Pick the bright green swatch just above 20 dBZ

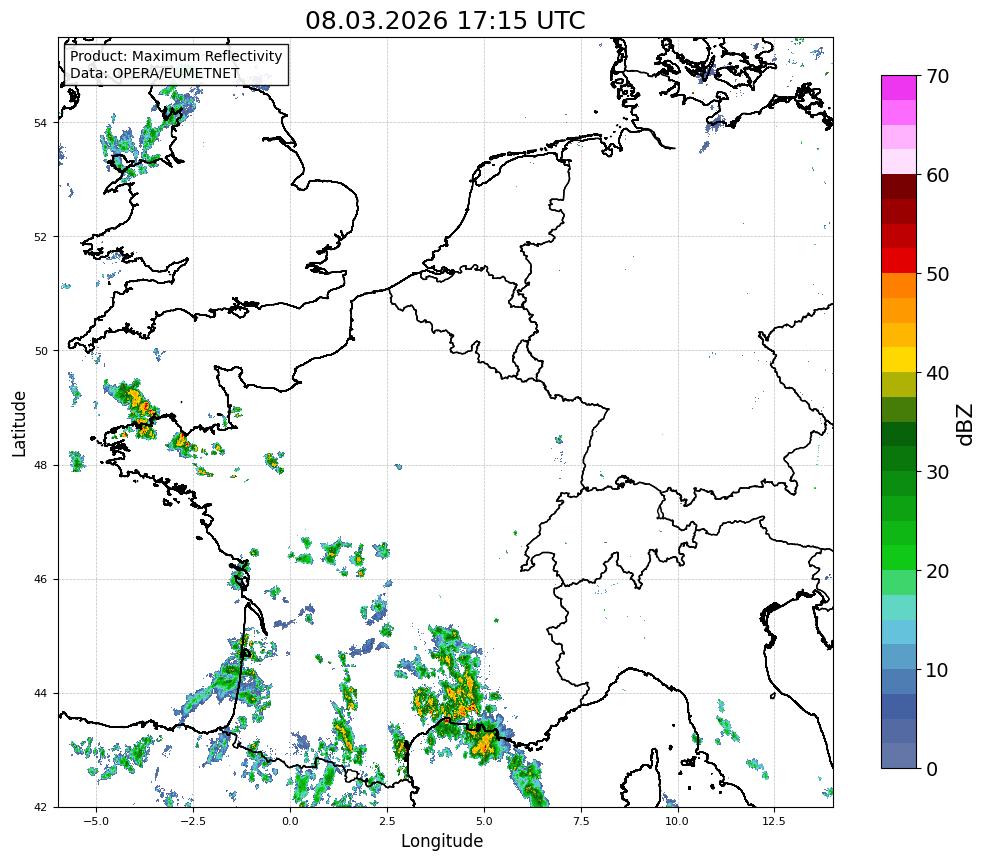click(899, 558)
